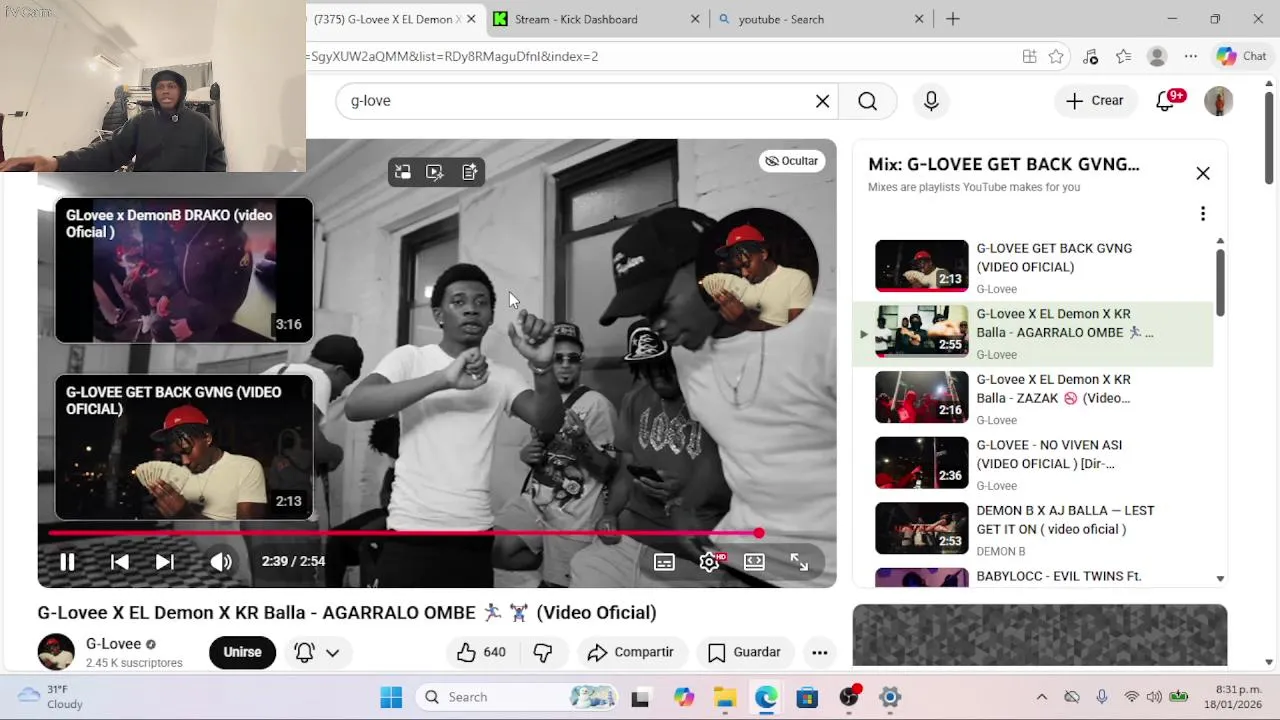This screenshot has width=1280, height=720.
Task: Open File Explorer from the taskbar
Action: tap(725, 697)
